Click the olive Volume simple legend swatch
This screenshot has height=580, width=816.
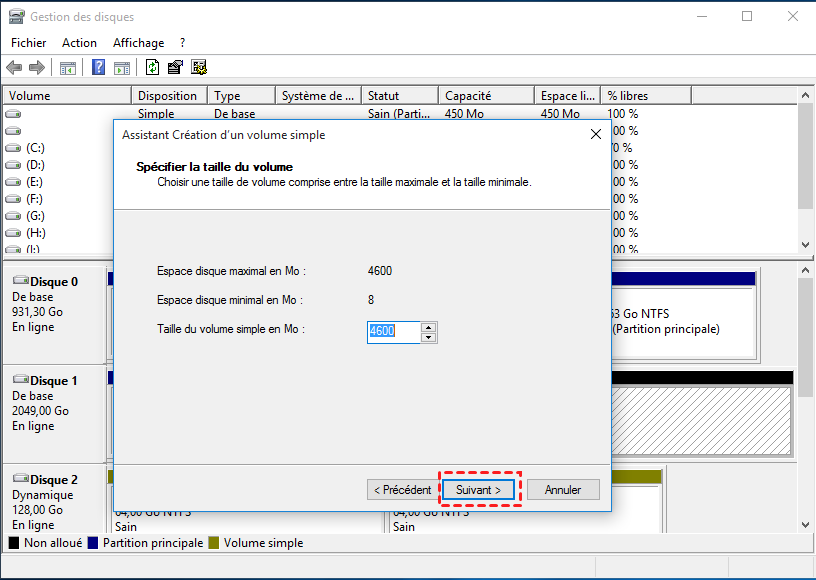(213, 543)
